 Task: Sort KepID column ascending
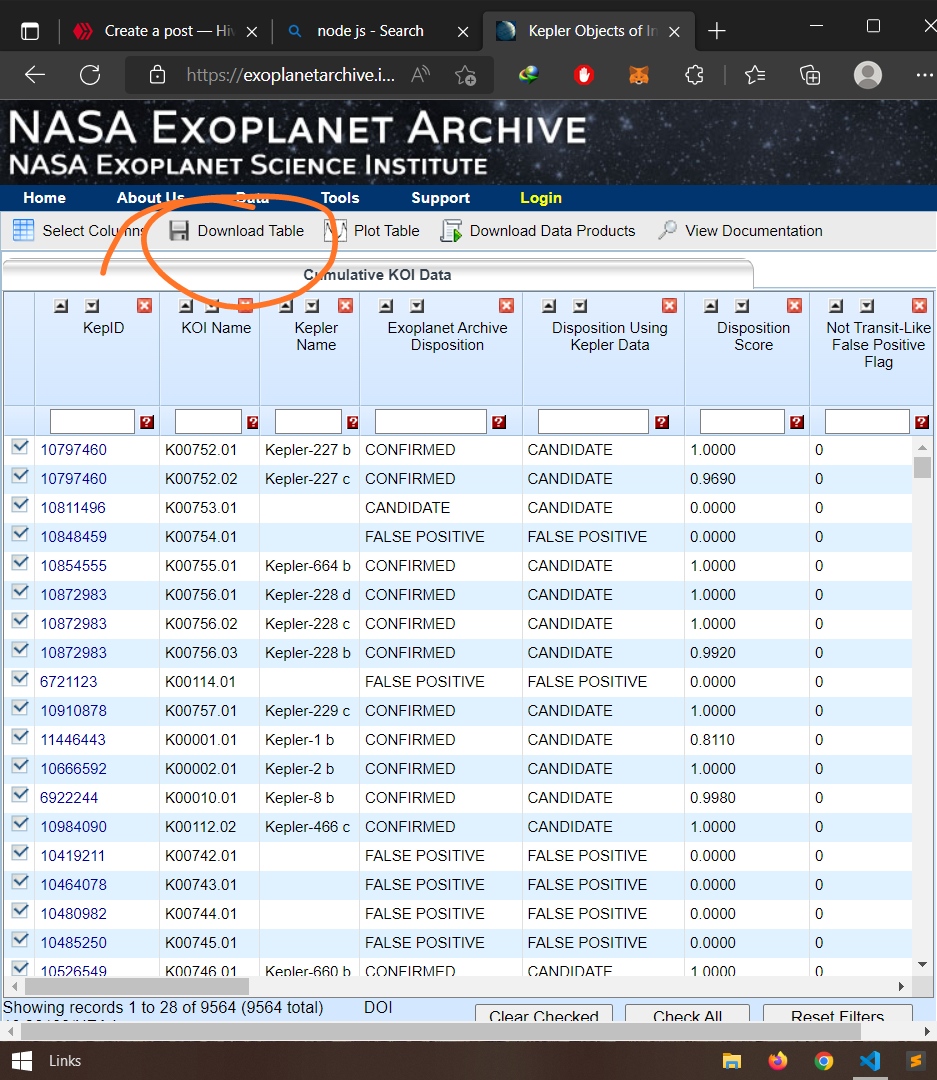61,306
